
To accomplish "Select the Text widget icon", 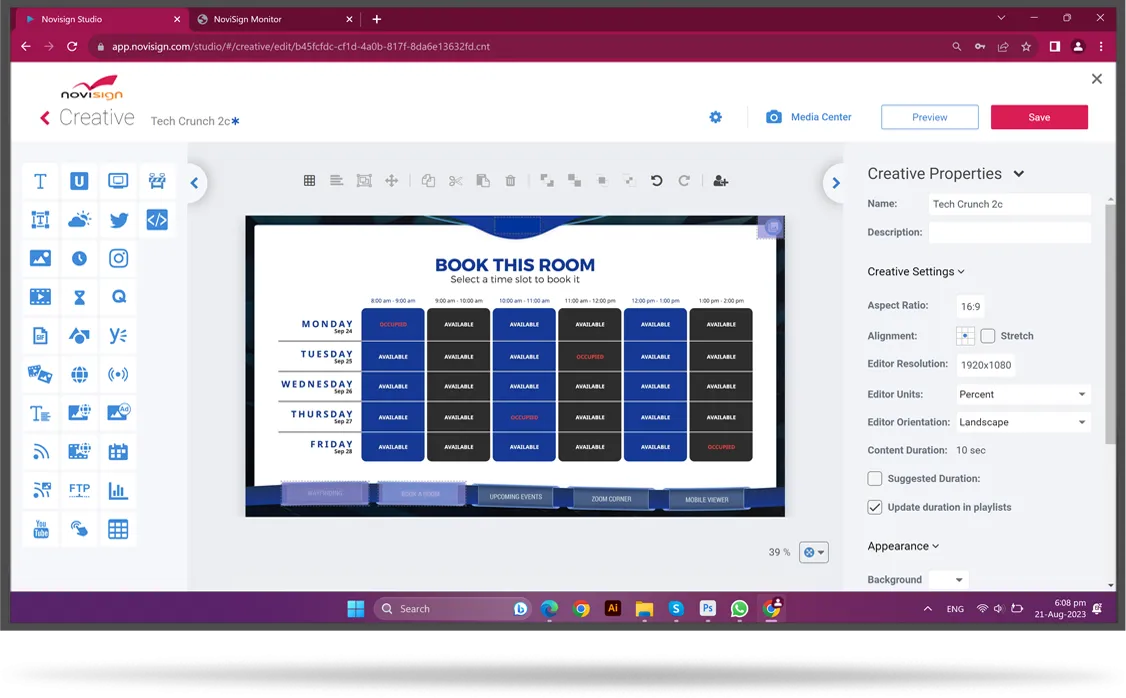I will point(40,181).
